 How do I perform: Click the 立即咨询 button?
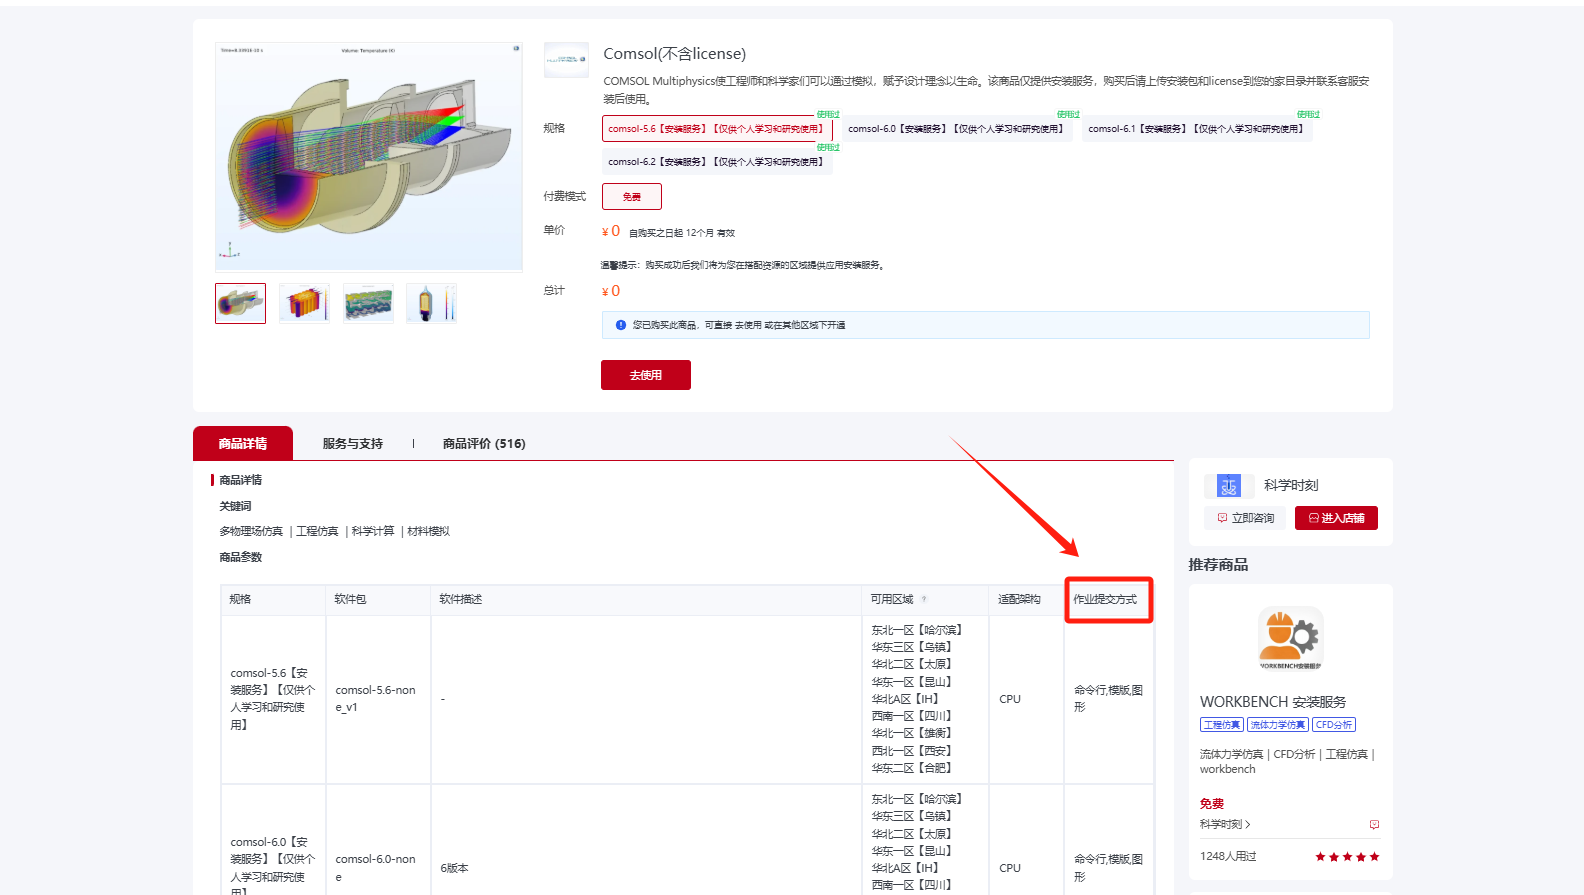pyautogui.click(x=1245, y=518)
